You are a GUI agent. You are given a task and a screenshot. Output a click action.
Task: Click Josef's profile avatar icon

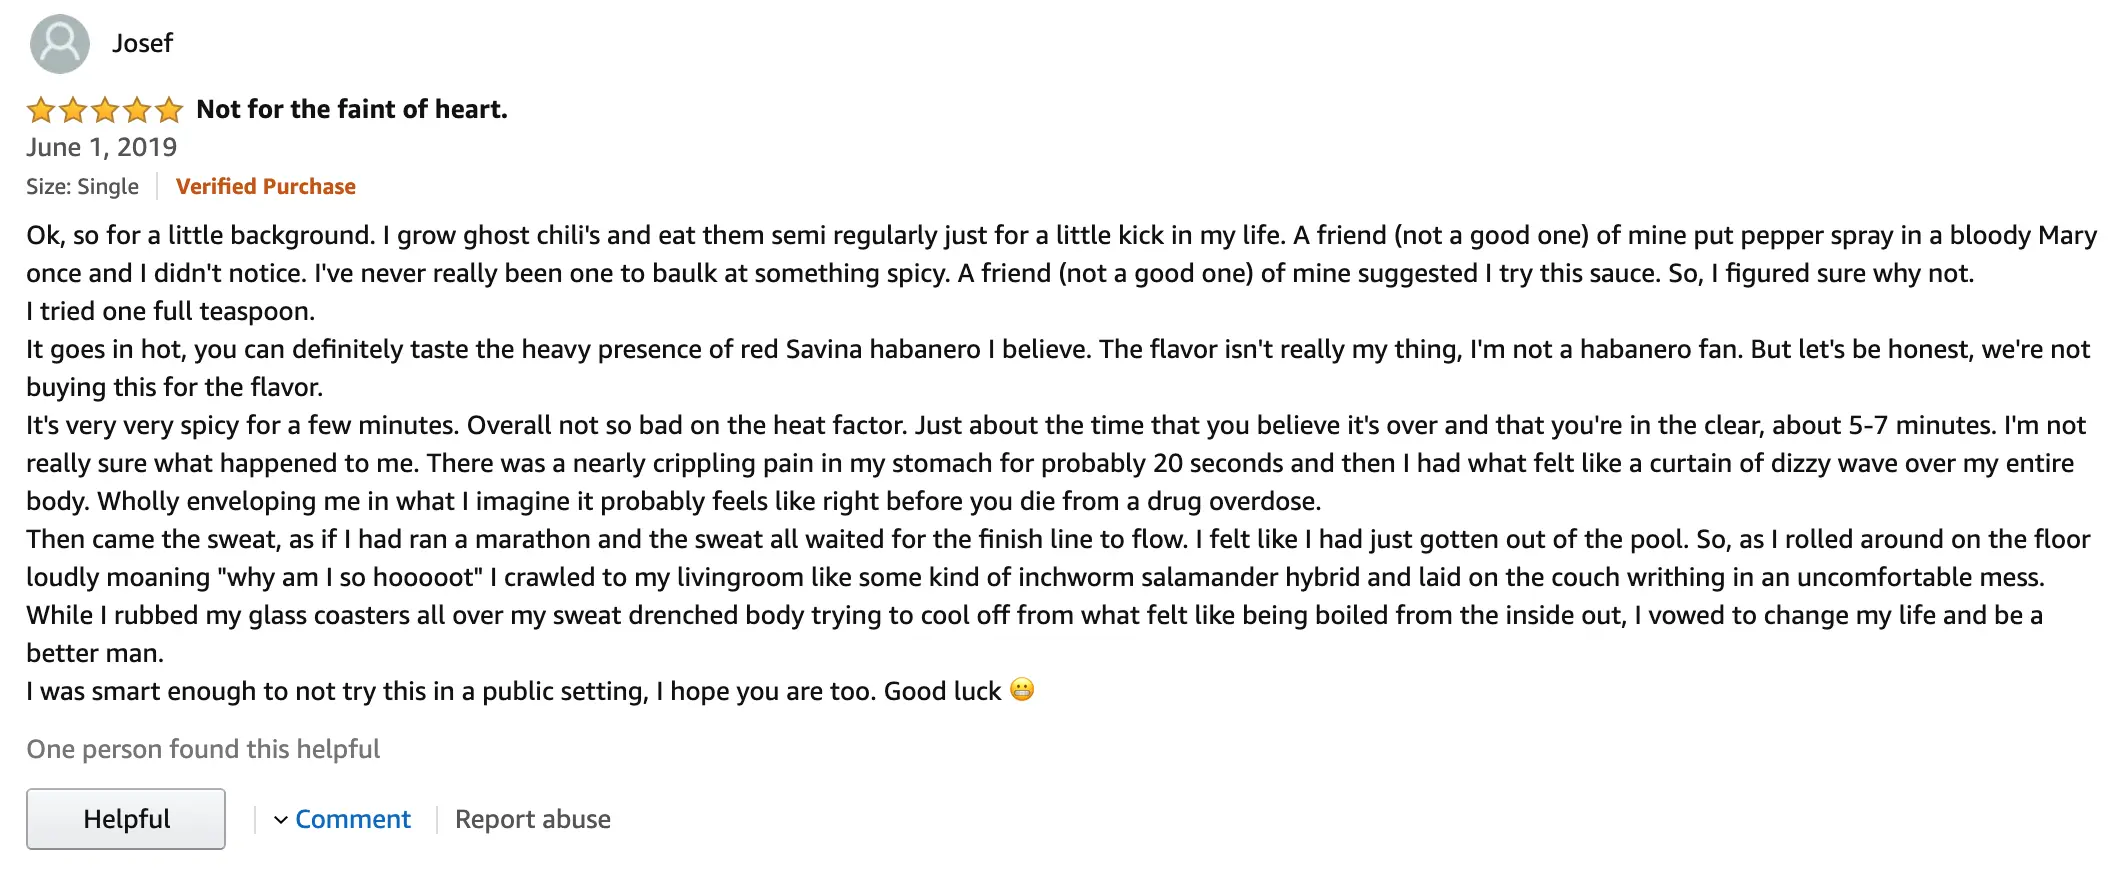pos(60,44)
